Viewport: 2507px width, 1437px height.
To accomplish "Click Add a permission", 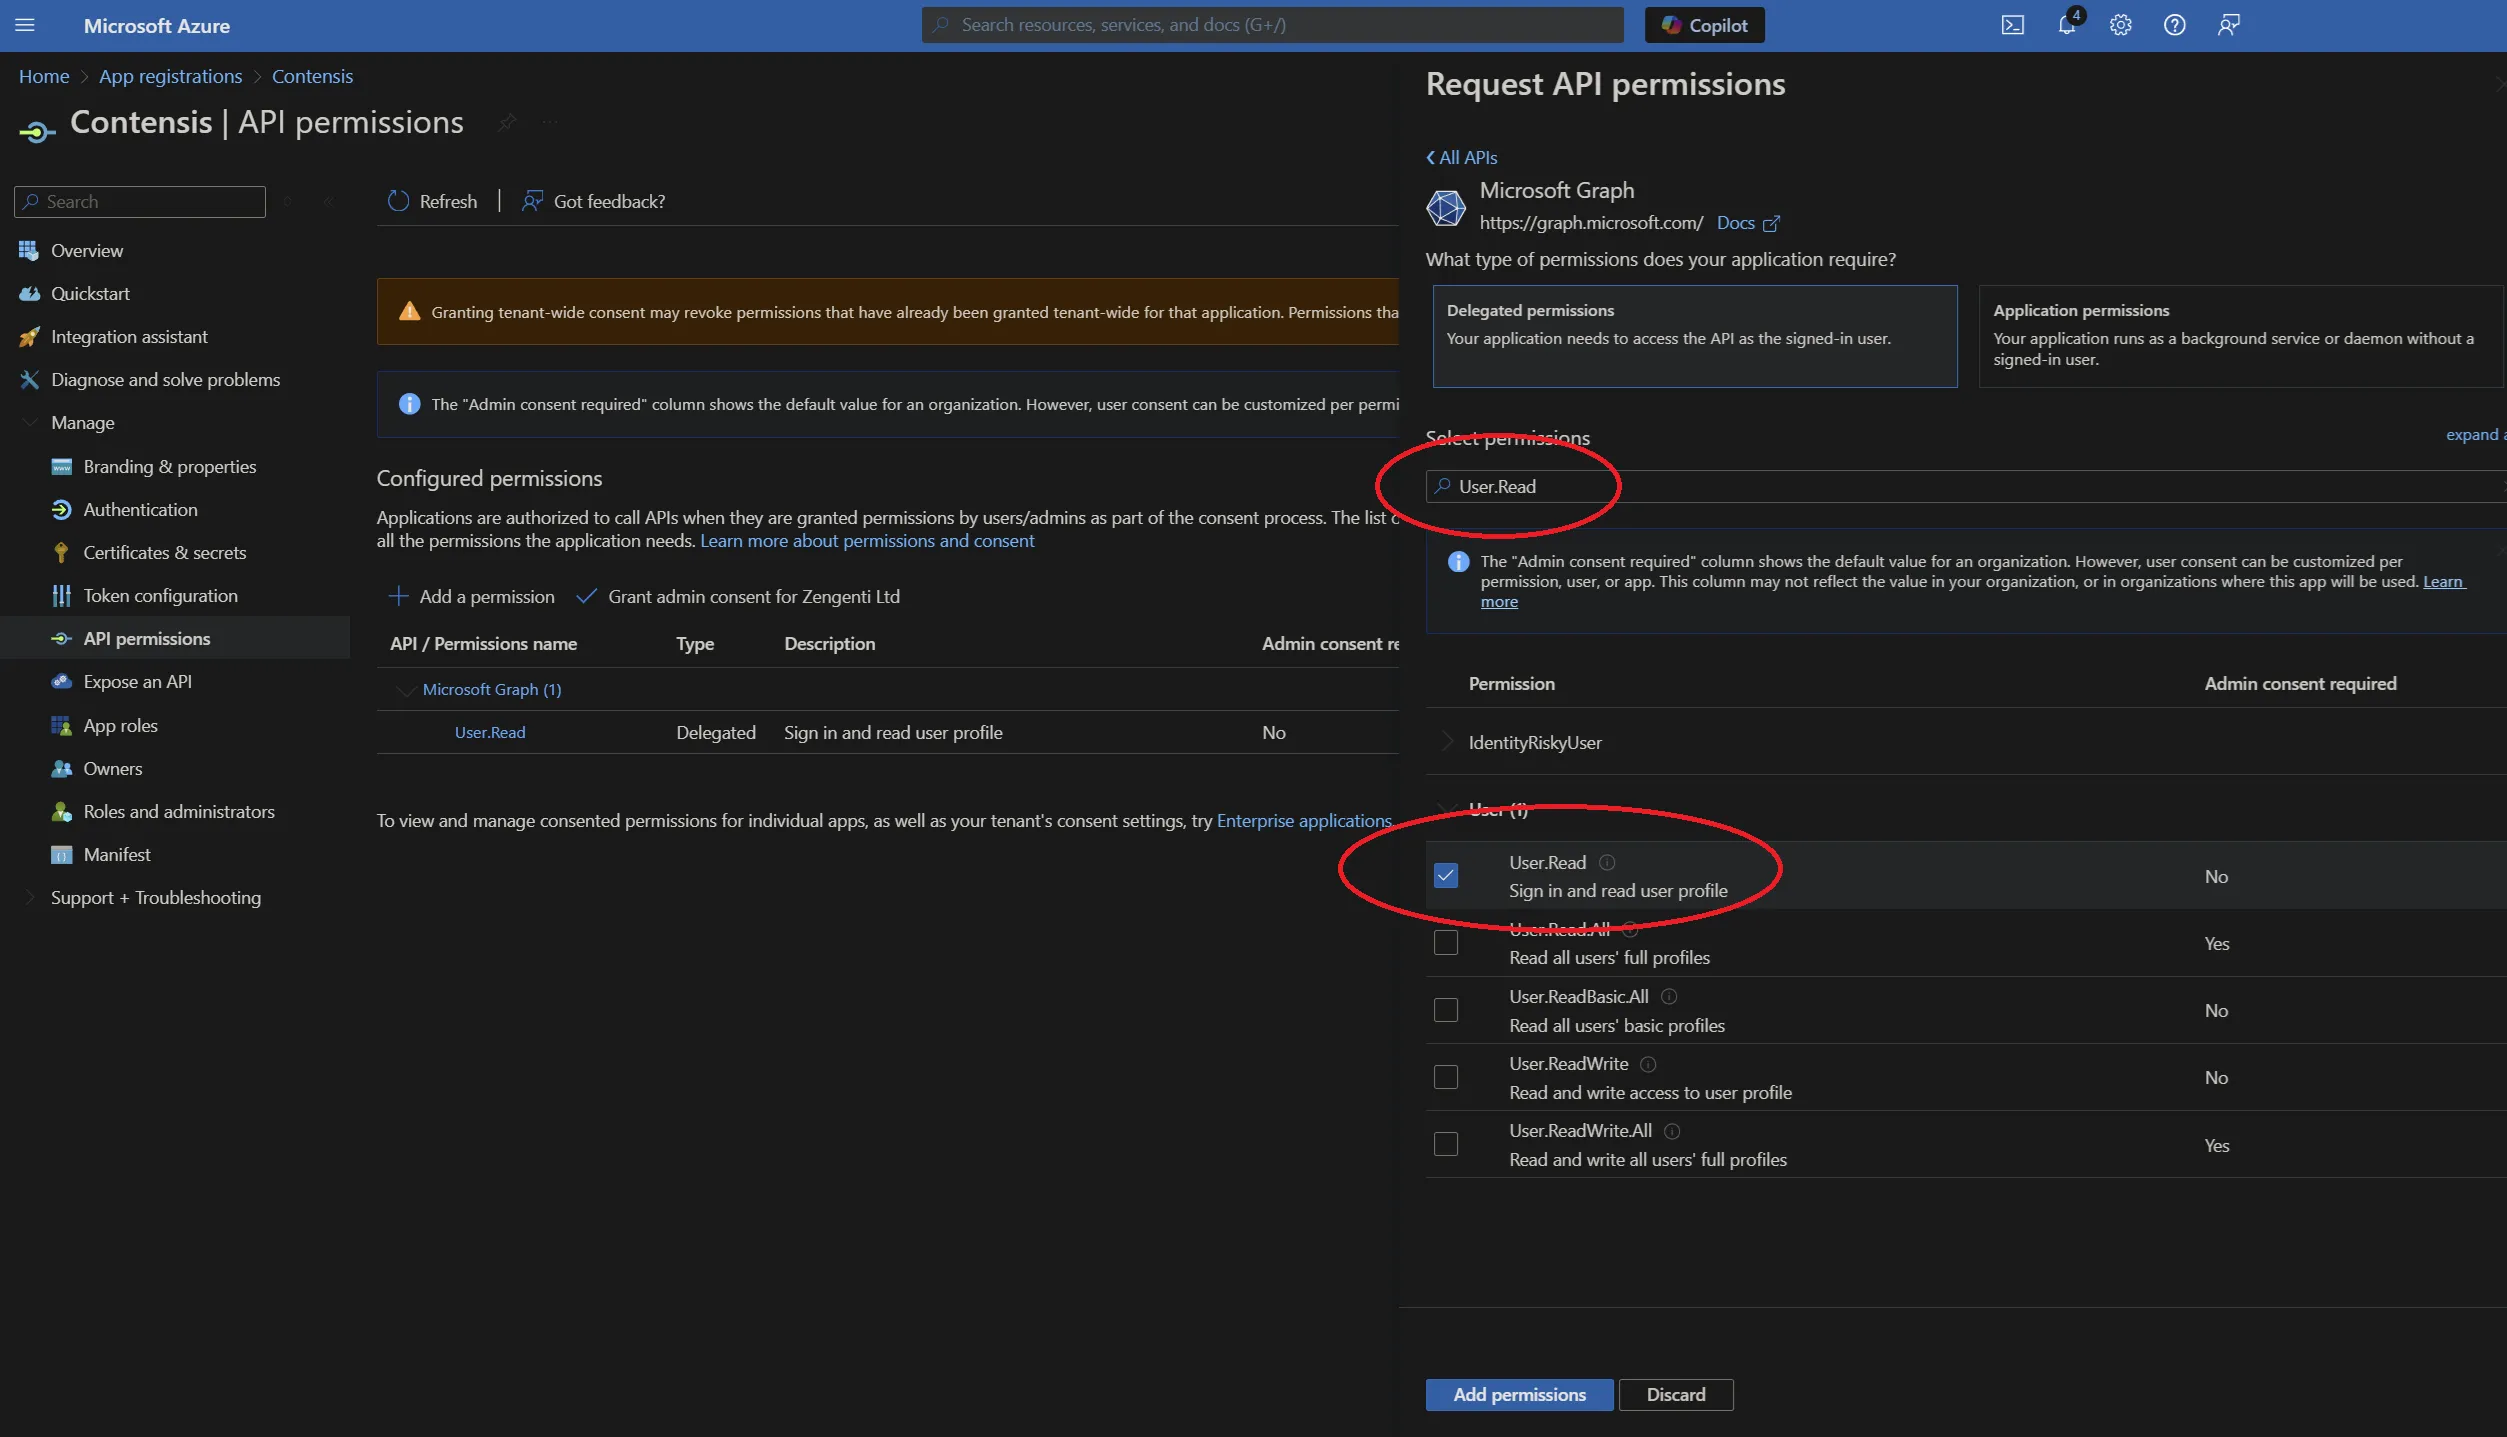I will [x=471, y=596].
